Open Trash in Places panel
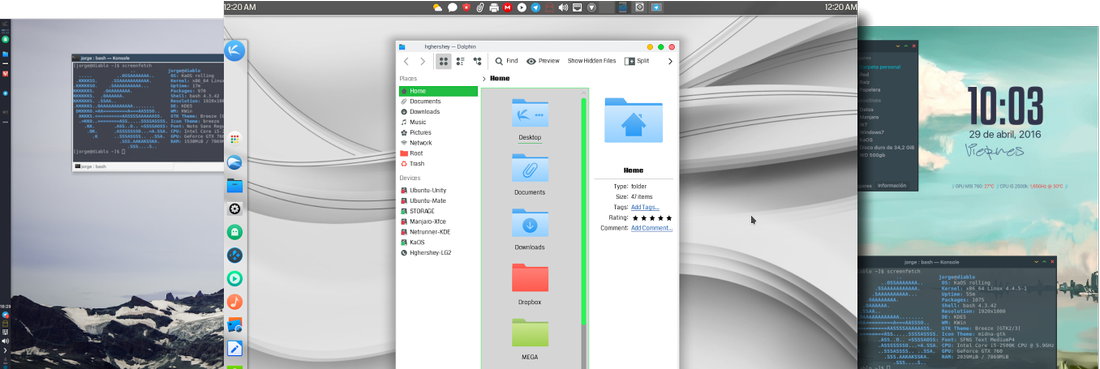 pyautogui.click(x=438, y=163)
